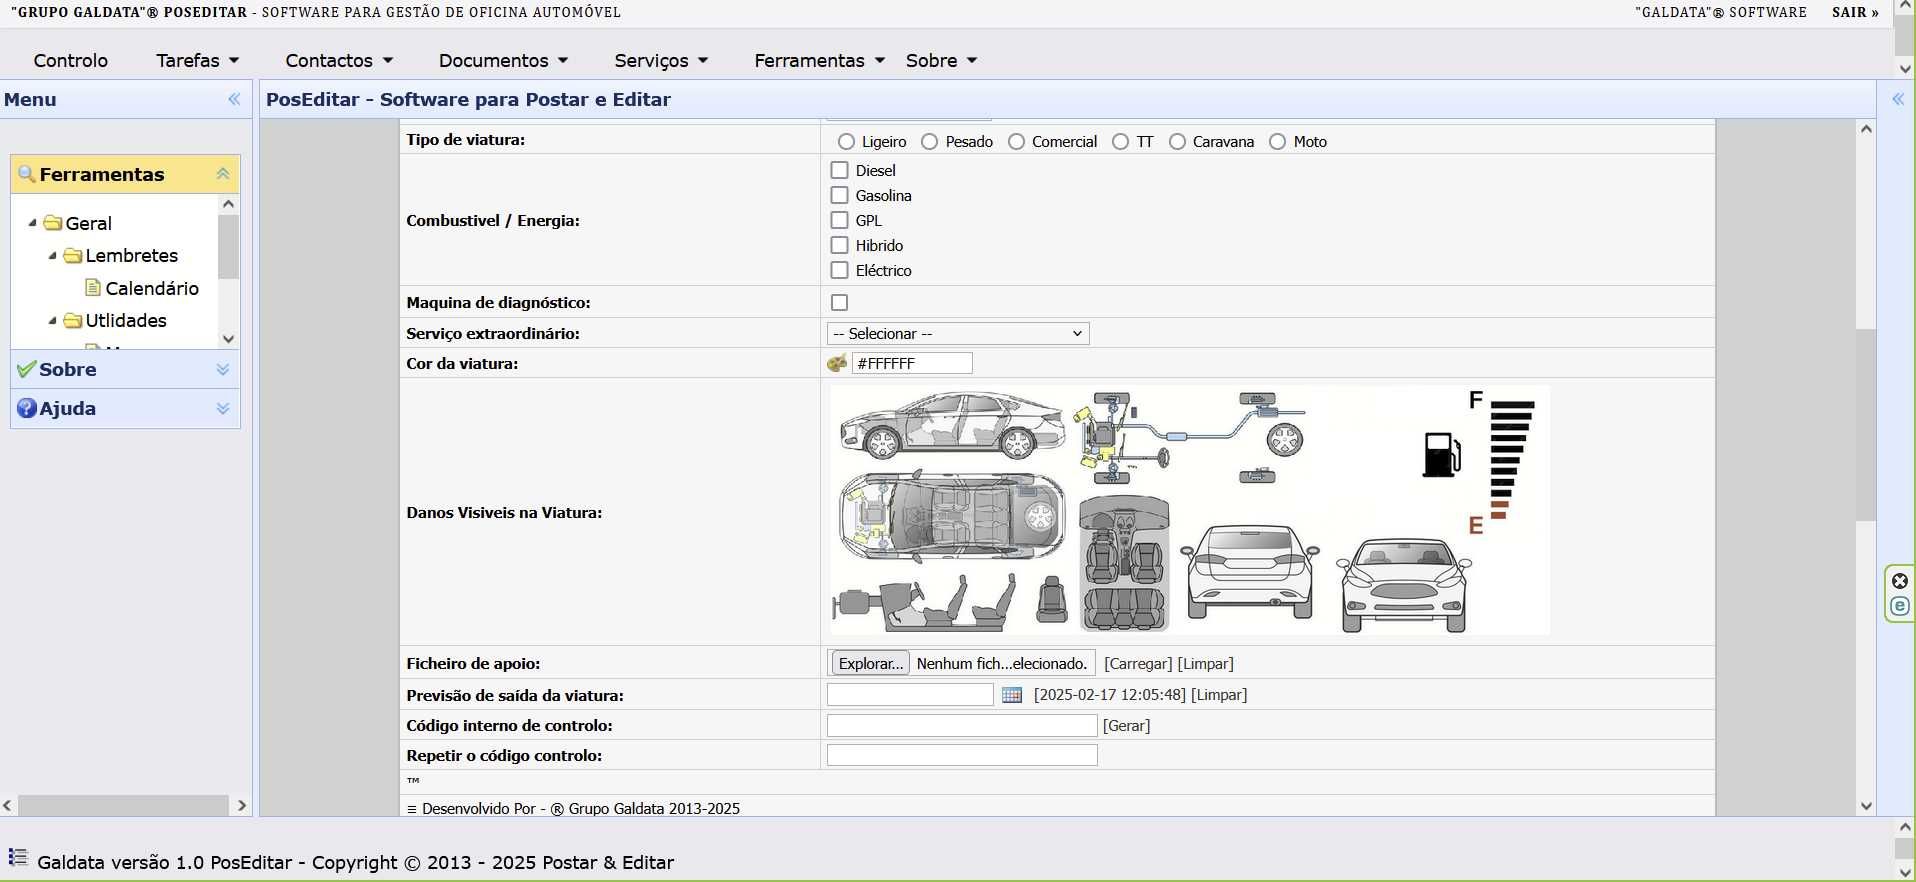Click the Geral folder icon
Screen dimensions: 1916x882
(x=53, y=223)
